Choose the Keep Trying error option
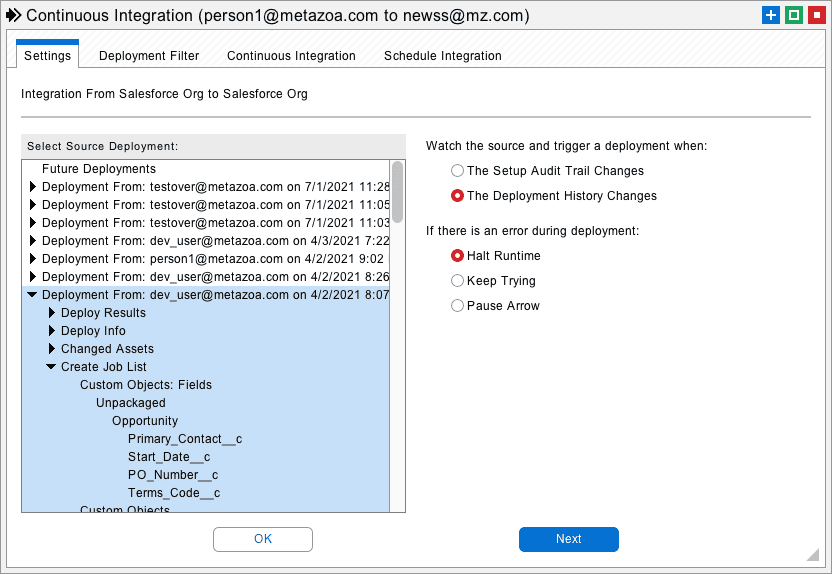 [457, 281]
